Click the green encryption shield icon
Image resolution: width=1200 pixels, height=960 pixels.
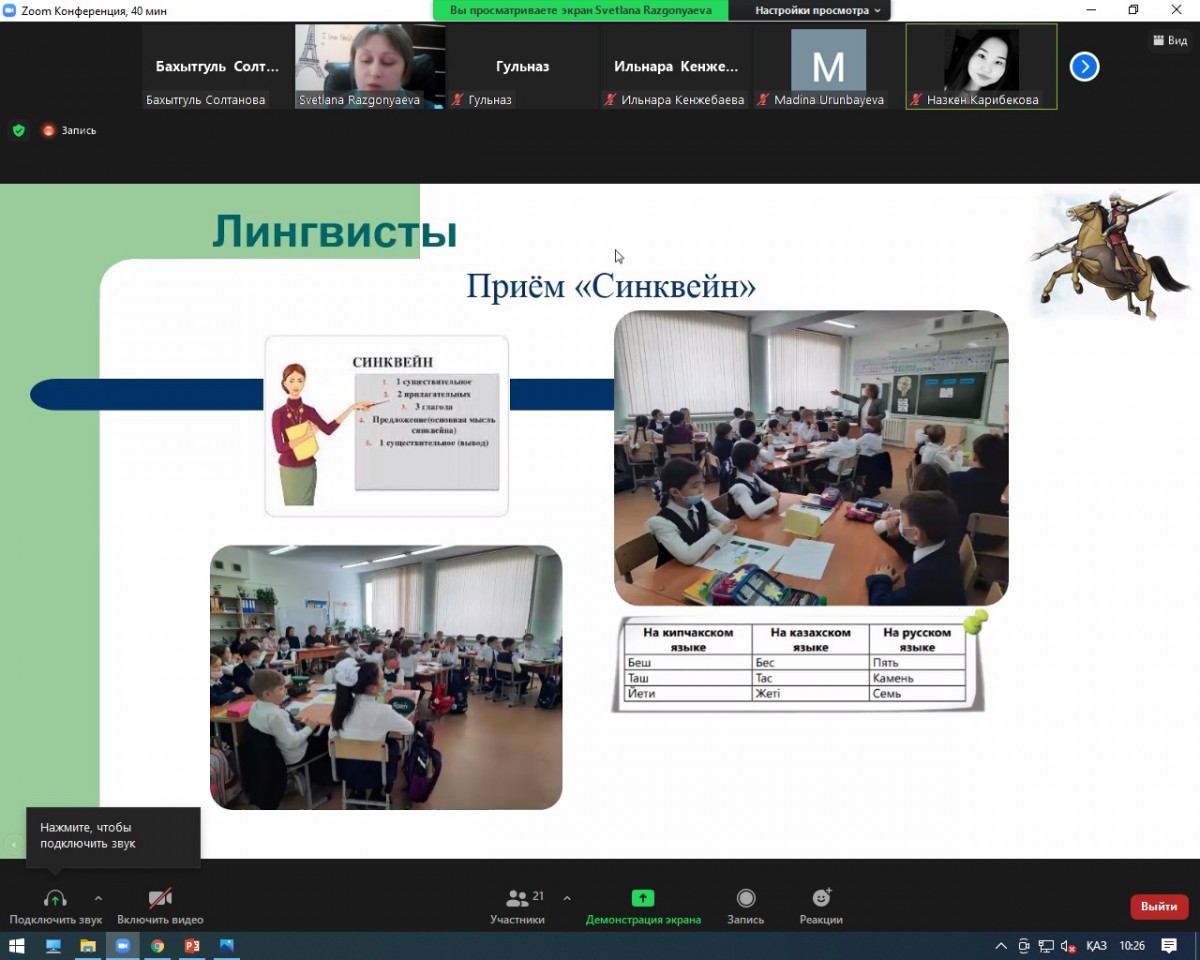click(x=18, y=130)
